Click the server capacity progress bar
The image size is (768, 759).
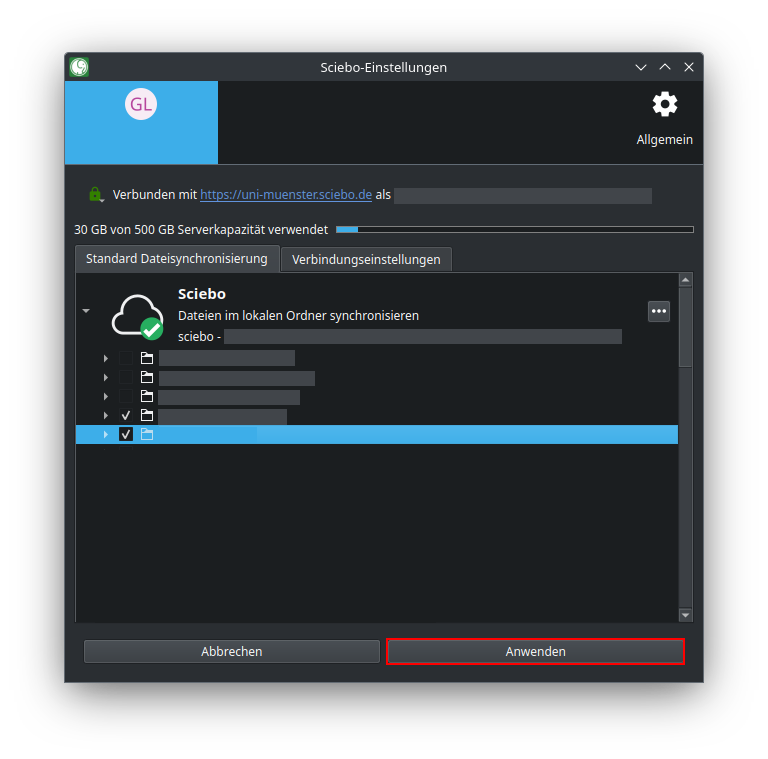(x=515, y=229)
